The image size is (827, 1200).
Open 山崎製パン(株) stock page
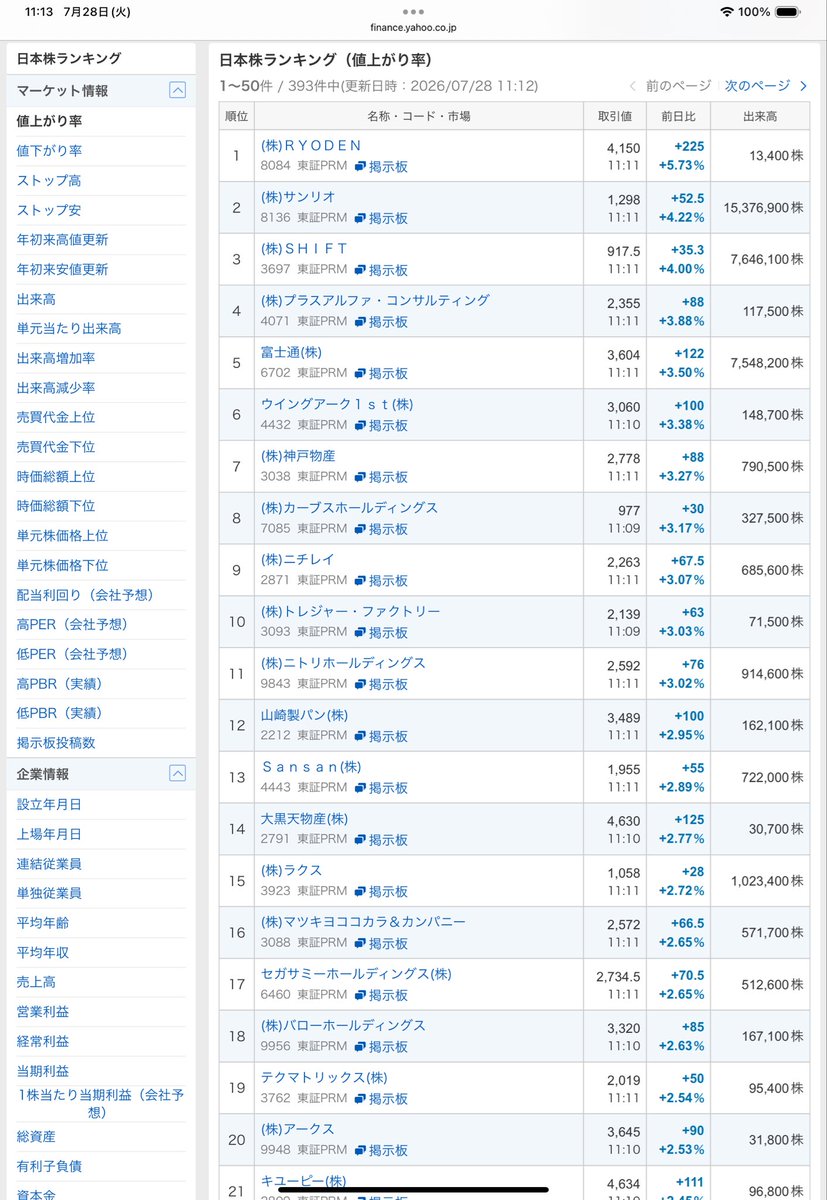[x=304, y=715]
